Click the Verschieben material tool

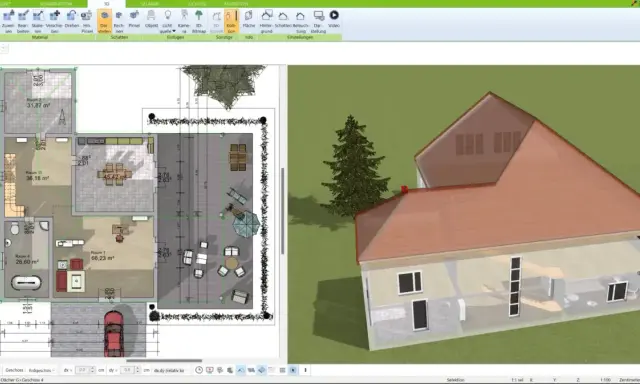coord(54,22)
